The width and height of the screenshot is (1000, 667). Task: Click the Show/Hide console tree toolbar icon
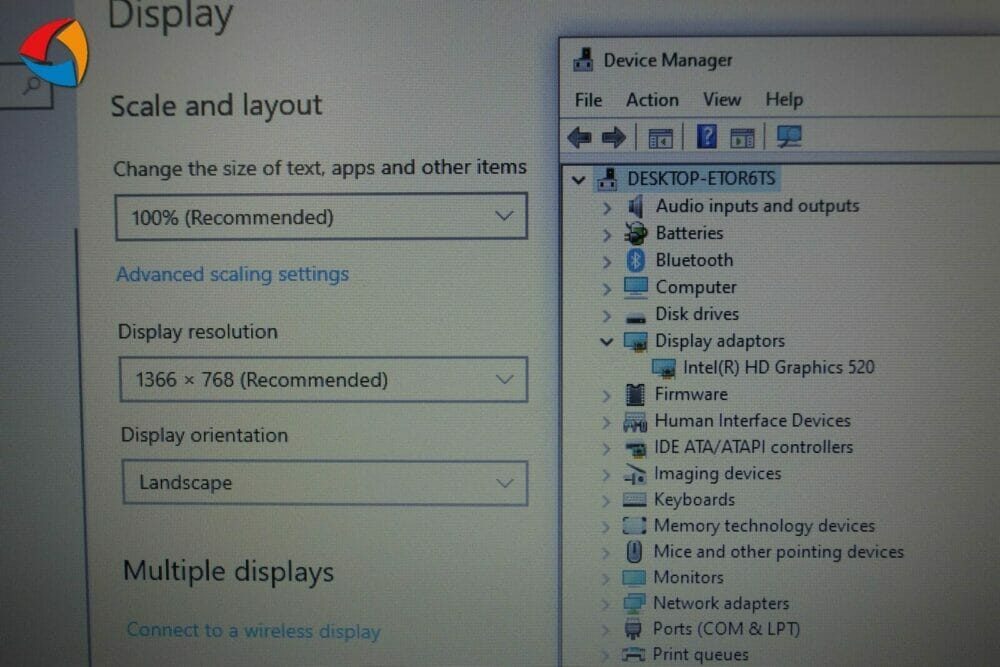coord(660,138)
